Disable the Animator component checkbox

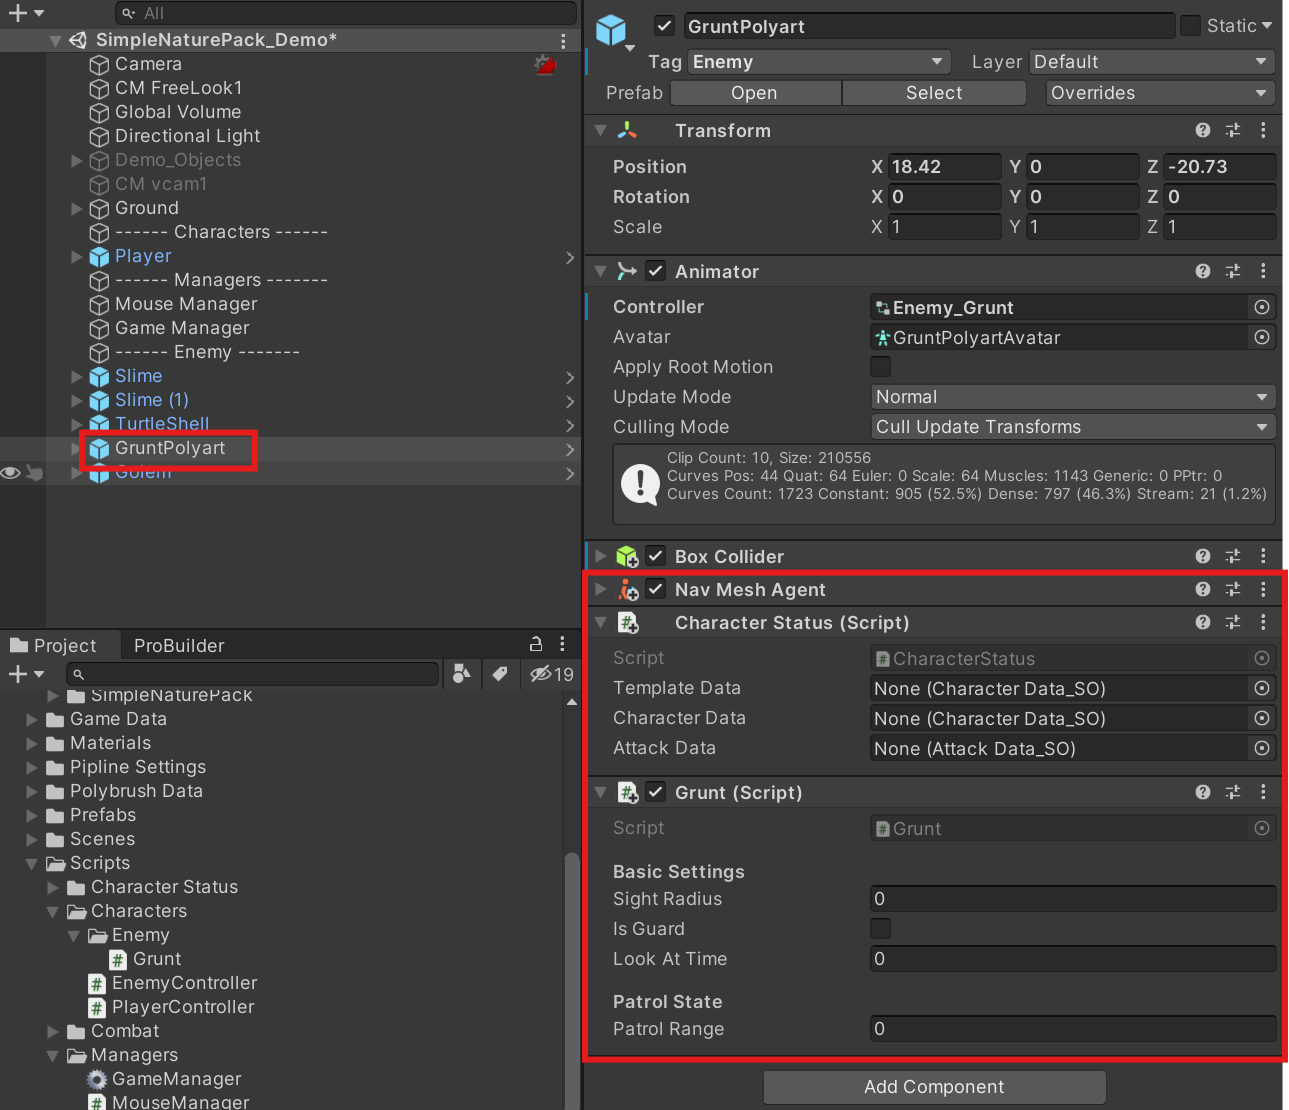click(655, 271)
